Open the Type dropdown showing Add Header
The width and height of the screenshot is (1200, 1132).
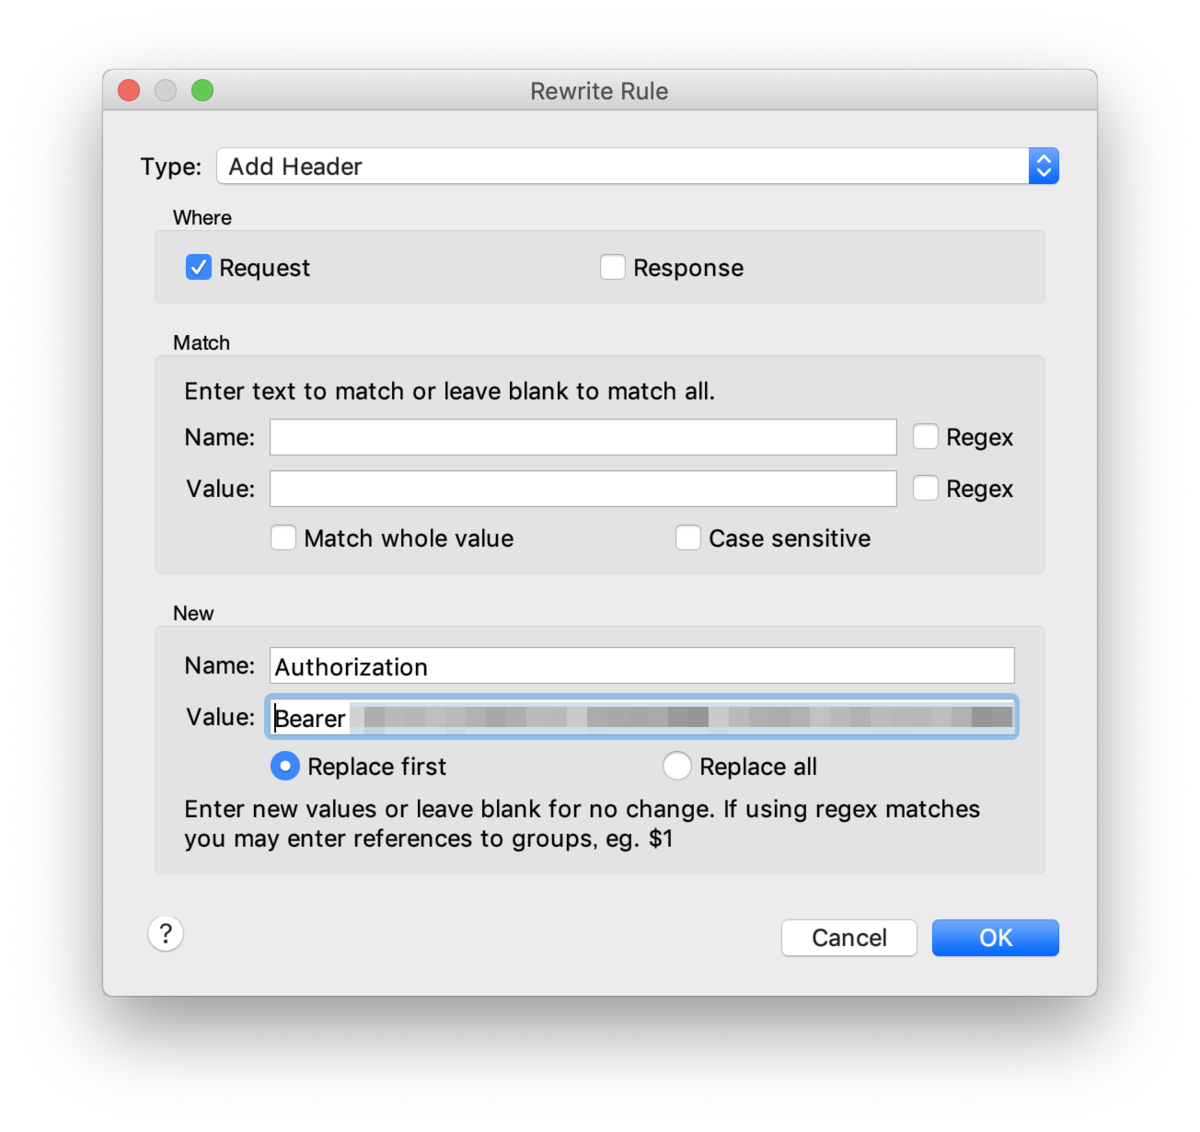click(637, 166)
